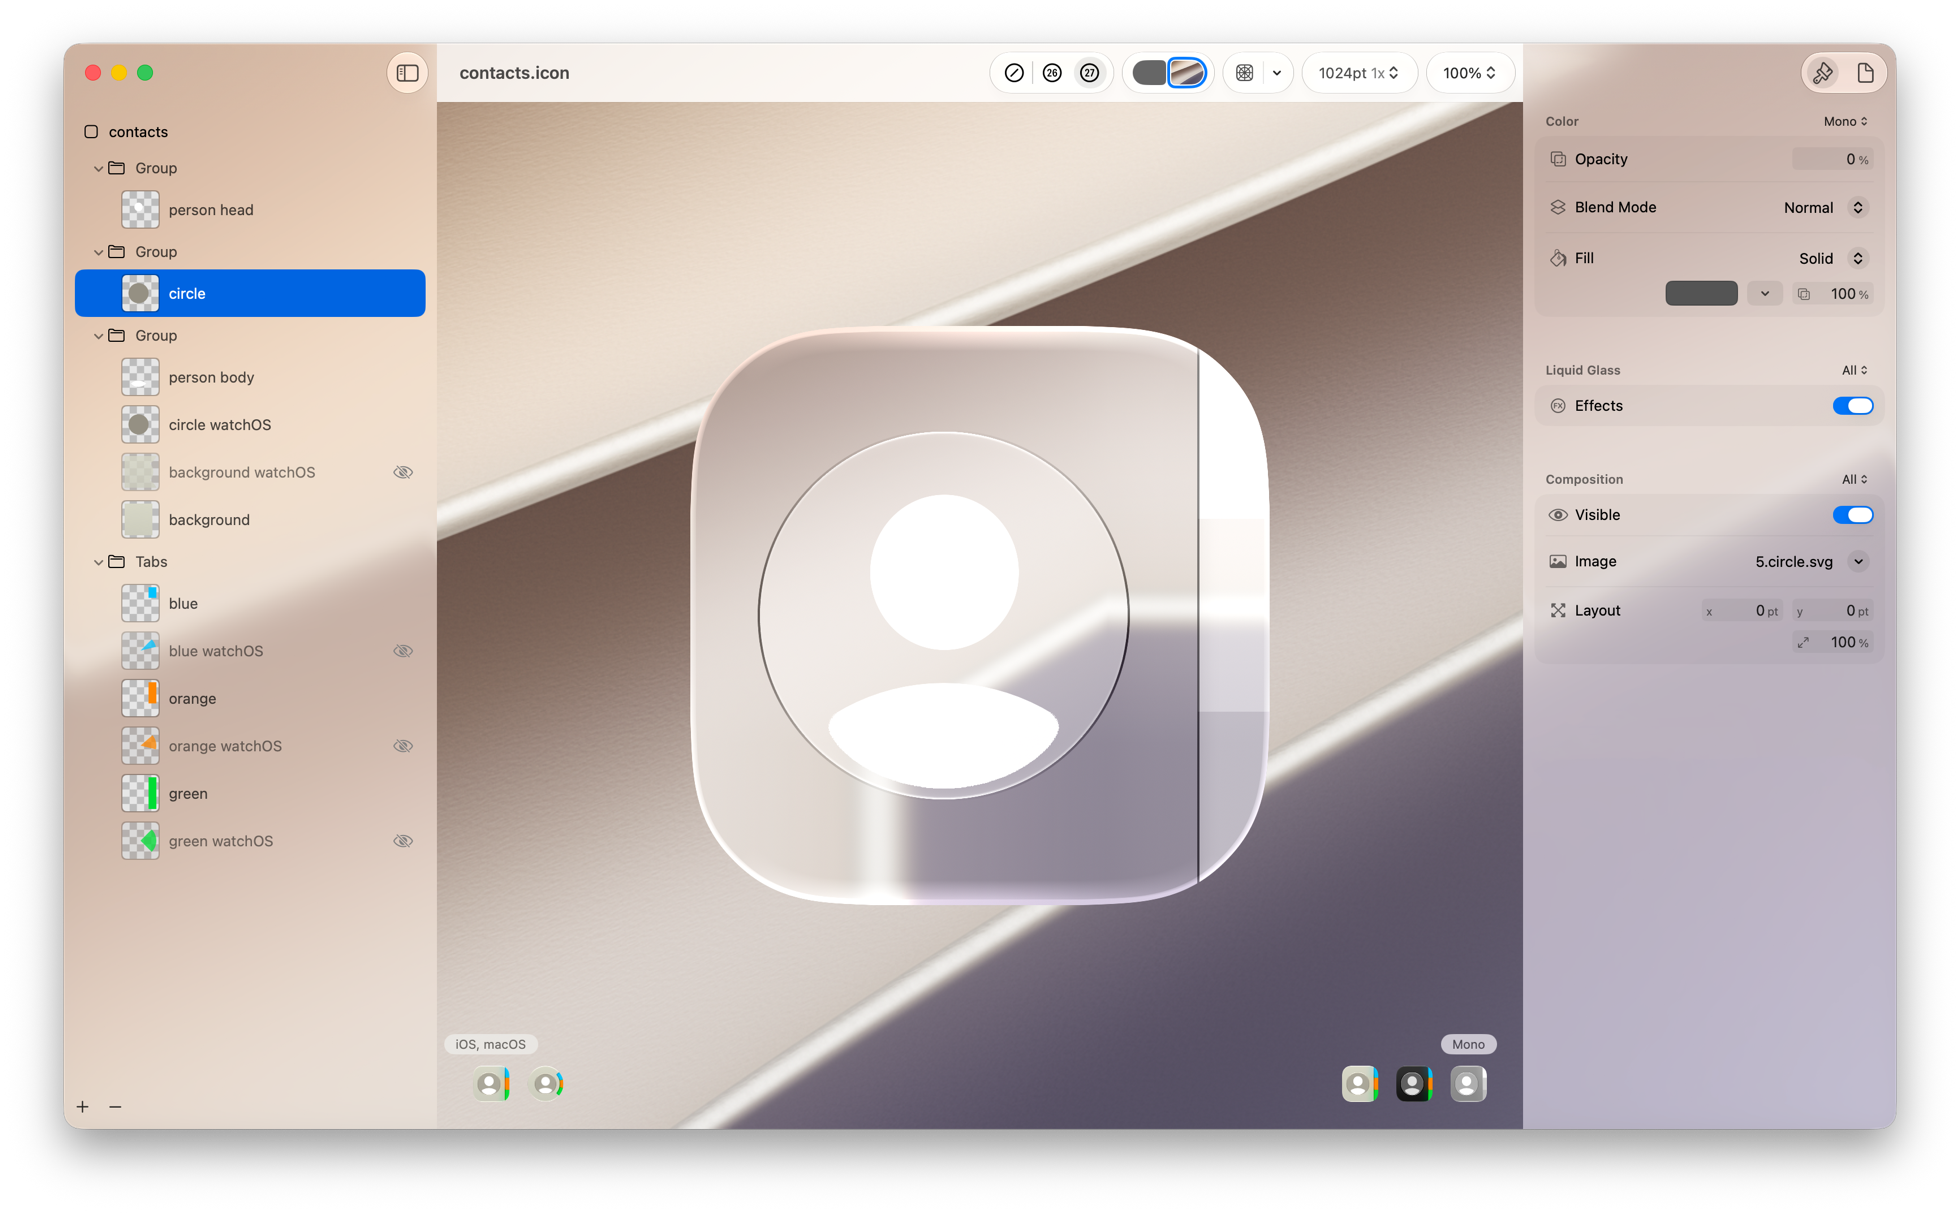Select the circle watchOS layer
This screenshot has height=1213, width=1960.
coord(250,425)
